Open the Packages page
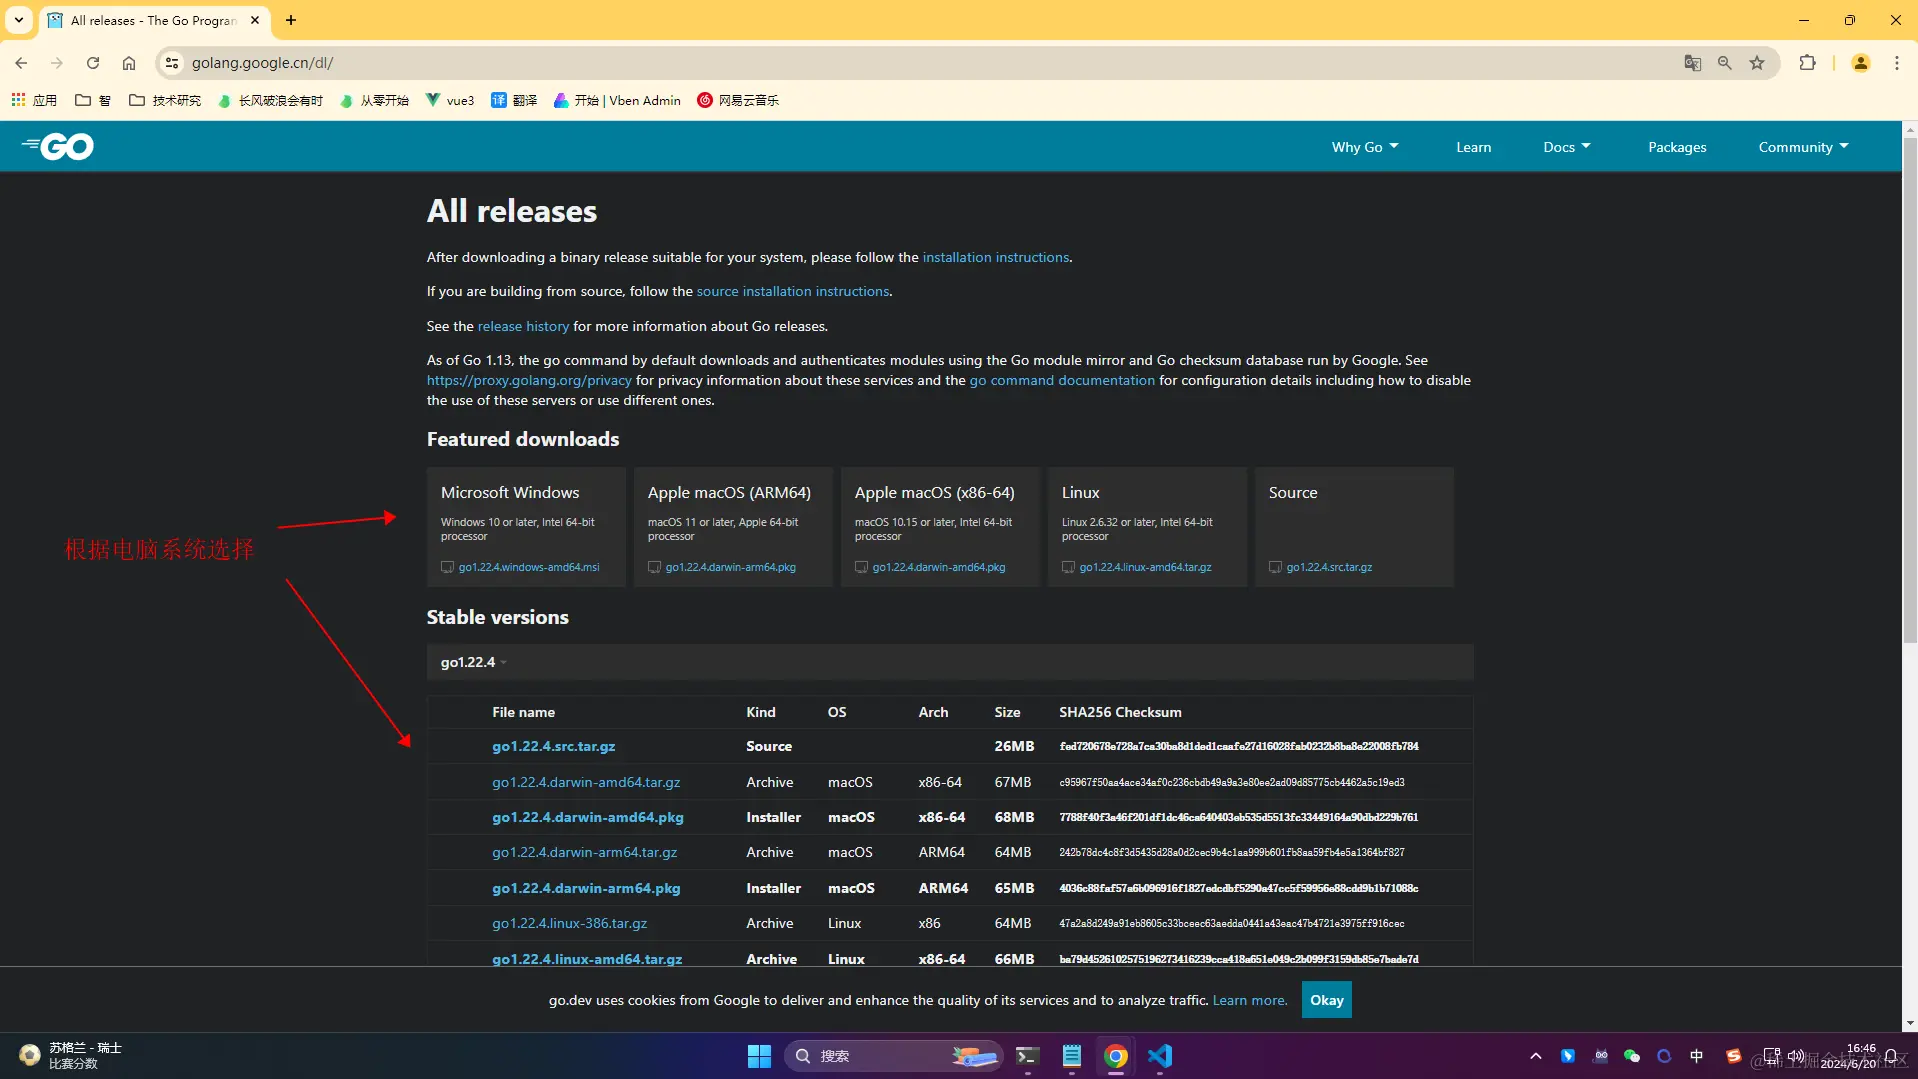Image resolution: width=1918 pixels, height=1079 pixels. [x=1677, y=147]
